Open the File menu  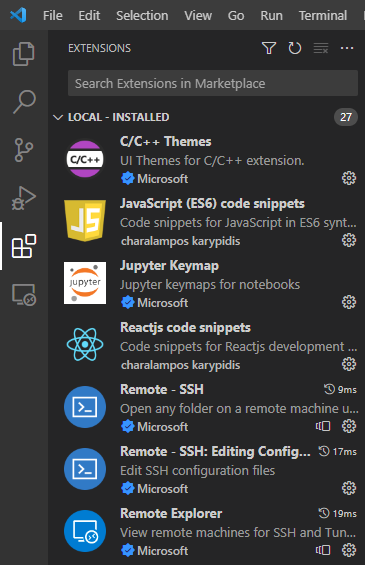tap(53, 15)
